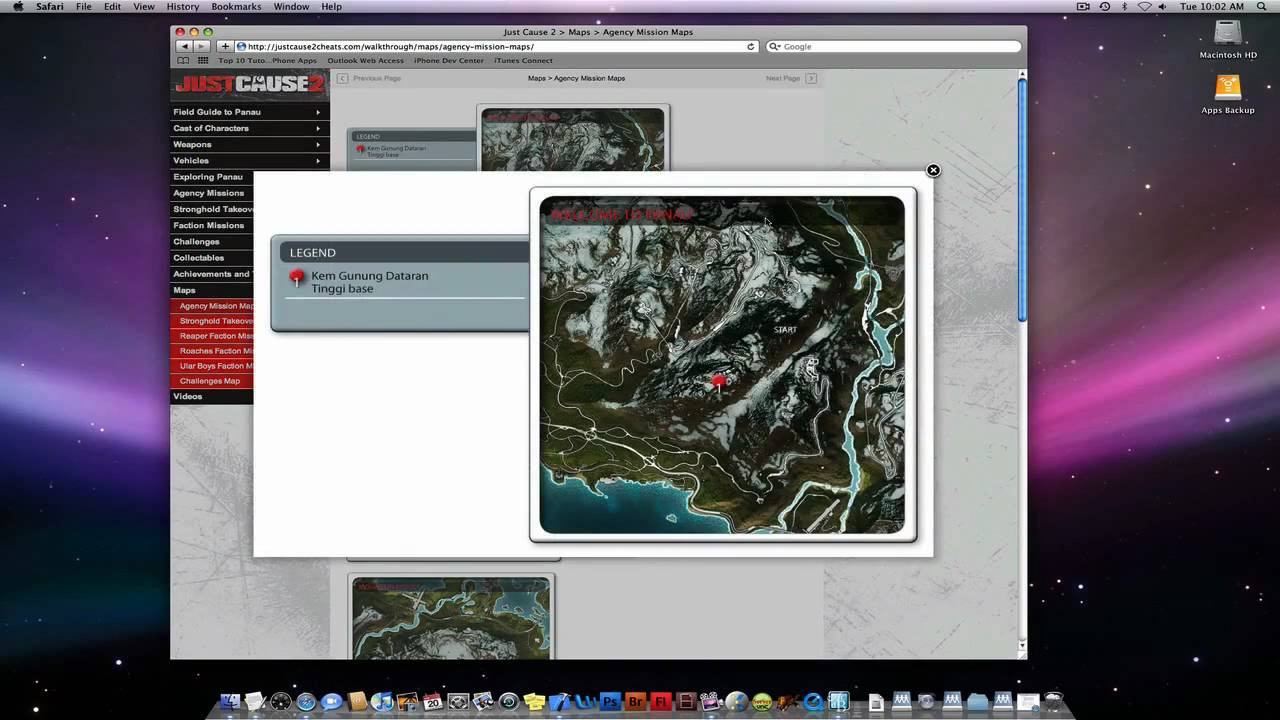This screenshot has height=720, width=1280.
Task: Show Top Sites grid icon
Action: [x=203, y=60]
